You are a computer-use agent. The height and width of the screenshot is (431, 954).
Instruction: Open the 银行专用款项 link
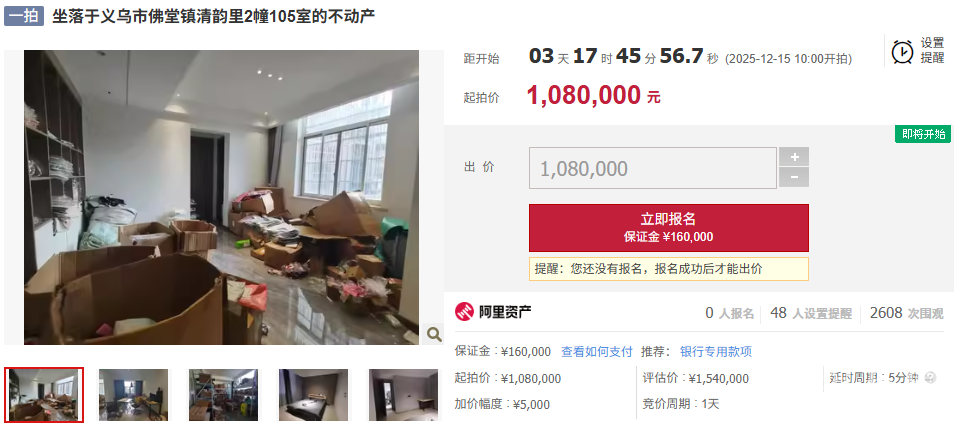[x=716, y=351]
